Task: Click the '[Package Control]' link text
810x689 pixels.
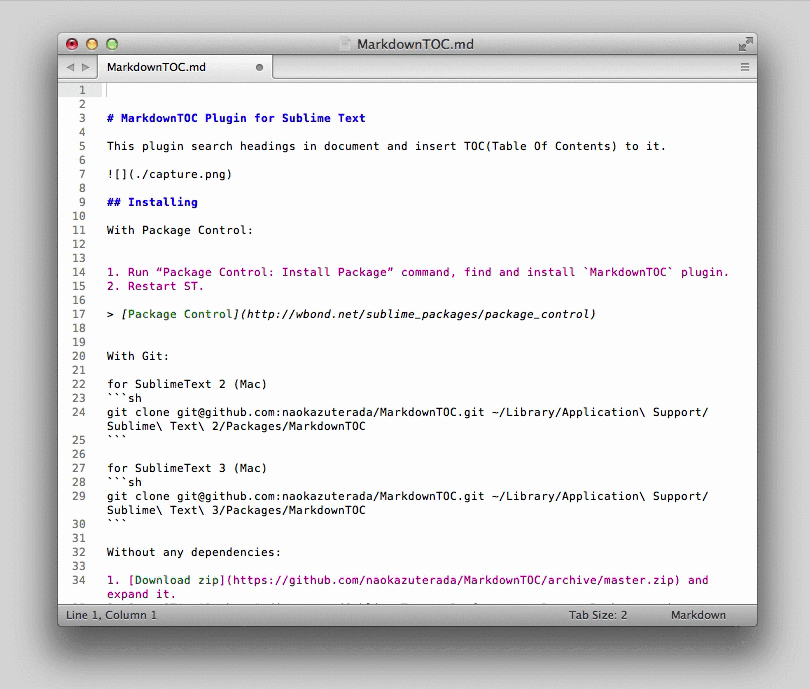Action: point(180,314)
